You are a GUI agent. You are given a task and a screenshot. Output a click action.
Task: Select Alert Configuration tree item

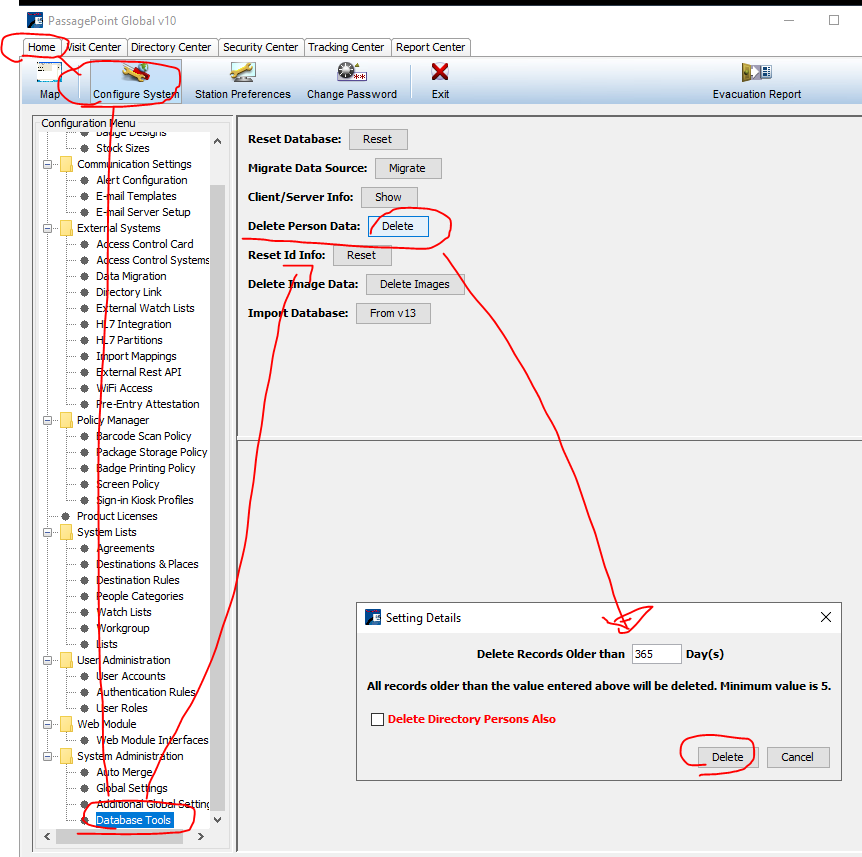(142, 180)
